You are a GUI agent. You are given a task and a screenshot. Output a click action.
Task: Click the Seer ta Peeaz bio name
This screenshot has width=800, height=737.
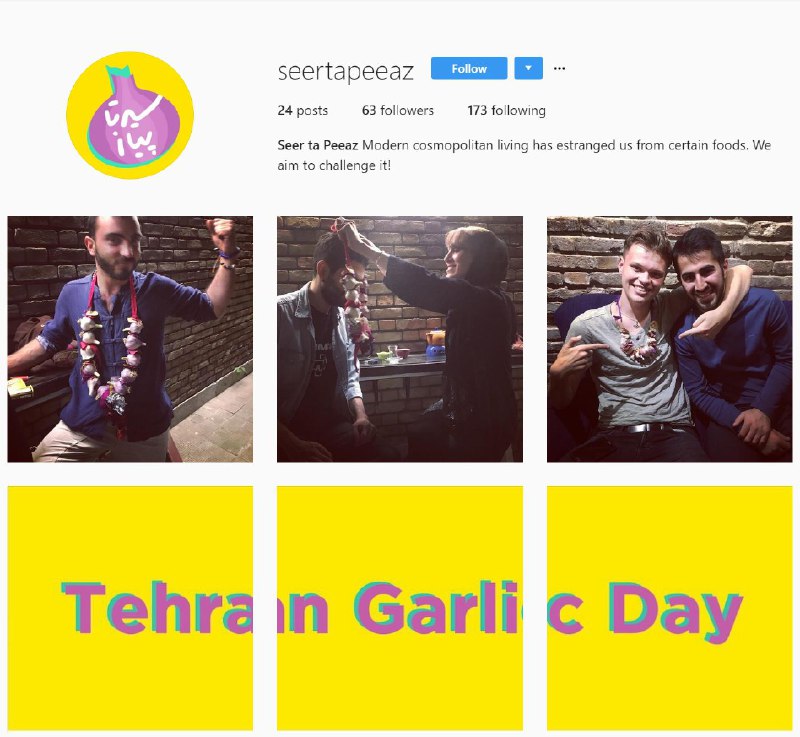pos(317,145)
